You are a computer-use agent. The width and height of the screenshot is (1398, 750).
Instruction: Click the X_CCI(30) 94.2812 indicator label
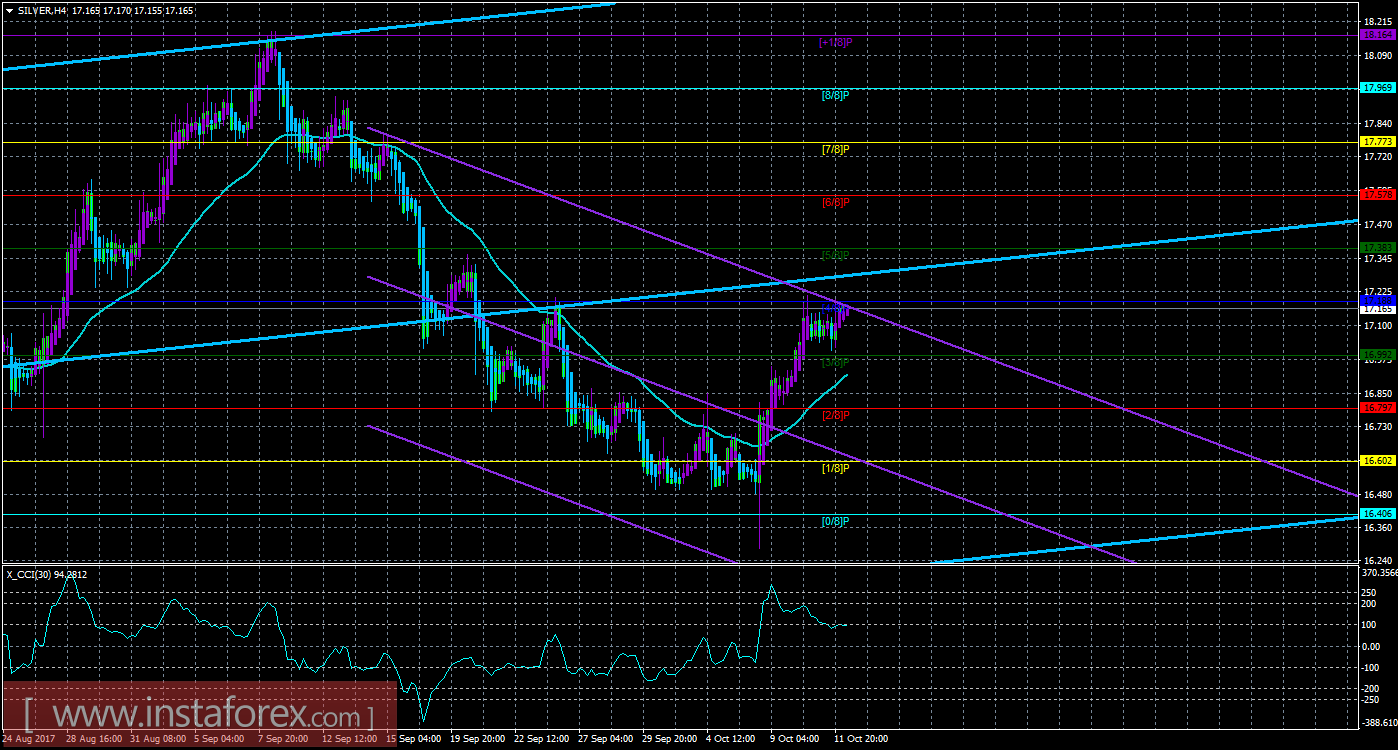pyautogui.click(x=46, y=573)
